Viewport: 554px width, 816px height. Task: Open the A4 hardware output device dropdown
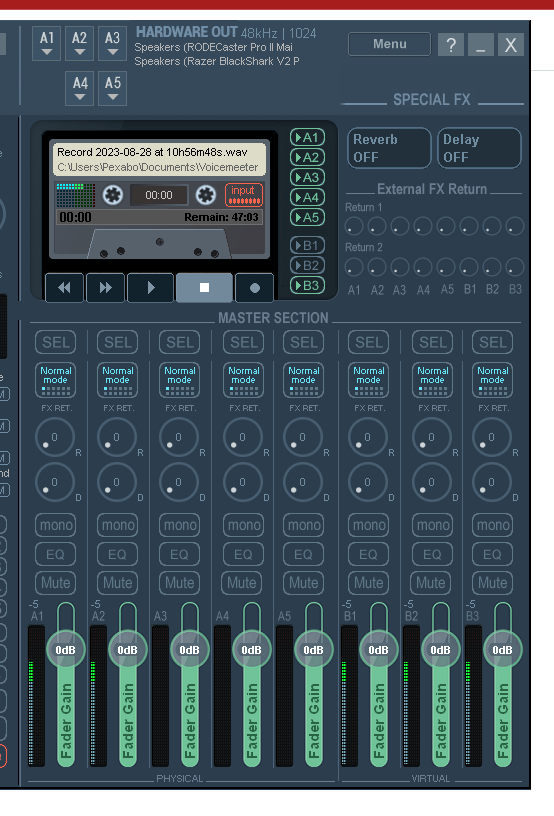coord(80,88)
